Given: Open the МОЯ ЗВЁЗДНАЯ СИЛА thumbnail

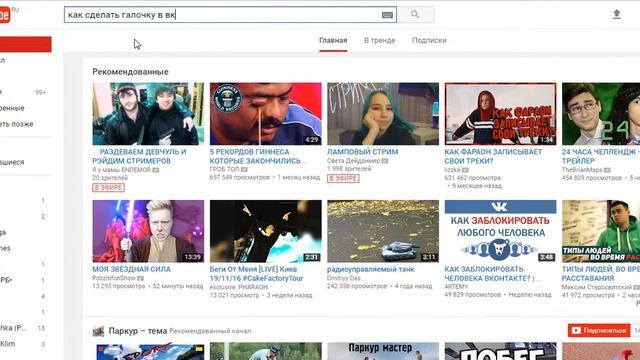Looking at the screenshot, I should point(148,231).
